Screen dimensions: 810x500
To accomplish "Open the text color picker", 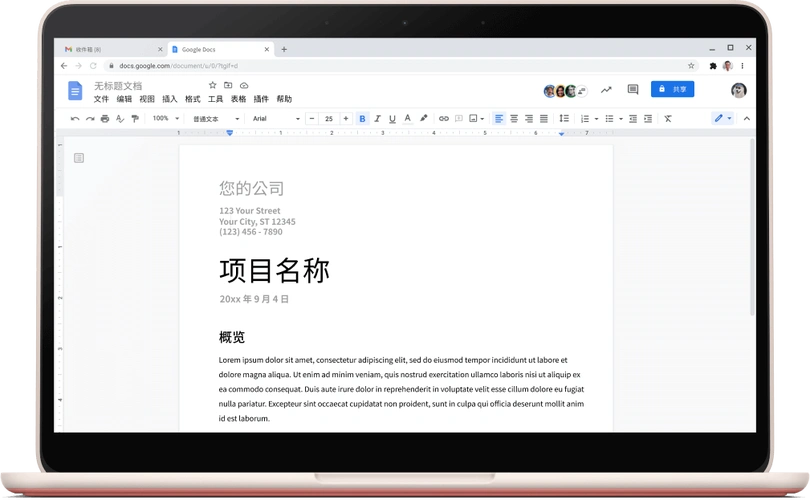I will pos(408,119).
